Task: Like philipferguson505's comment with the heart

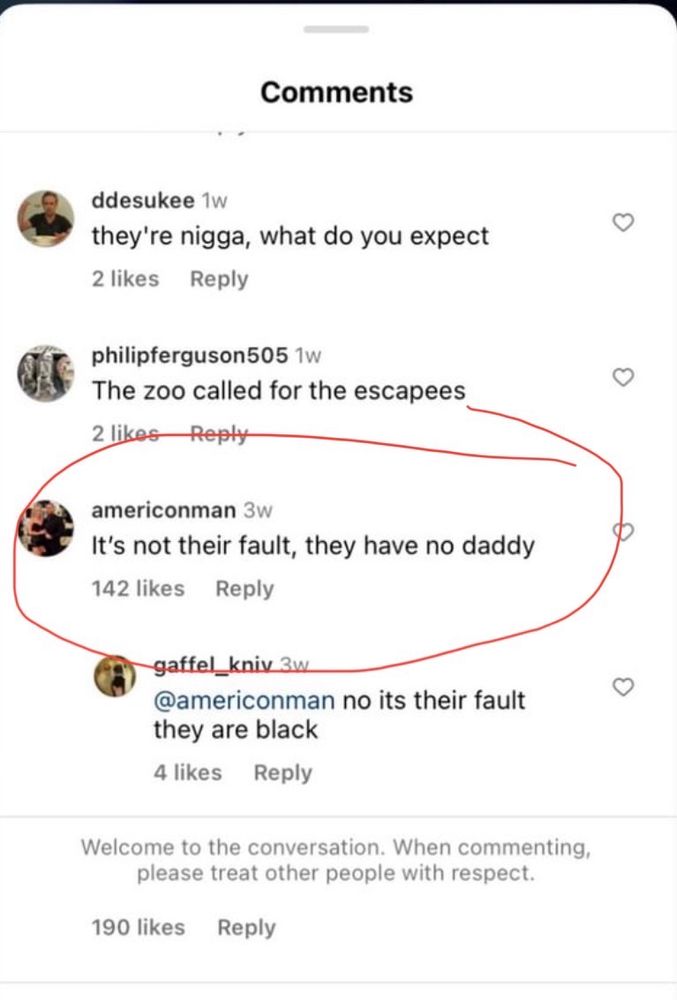Action: (623, 377)
